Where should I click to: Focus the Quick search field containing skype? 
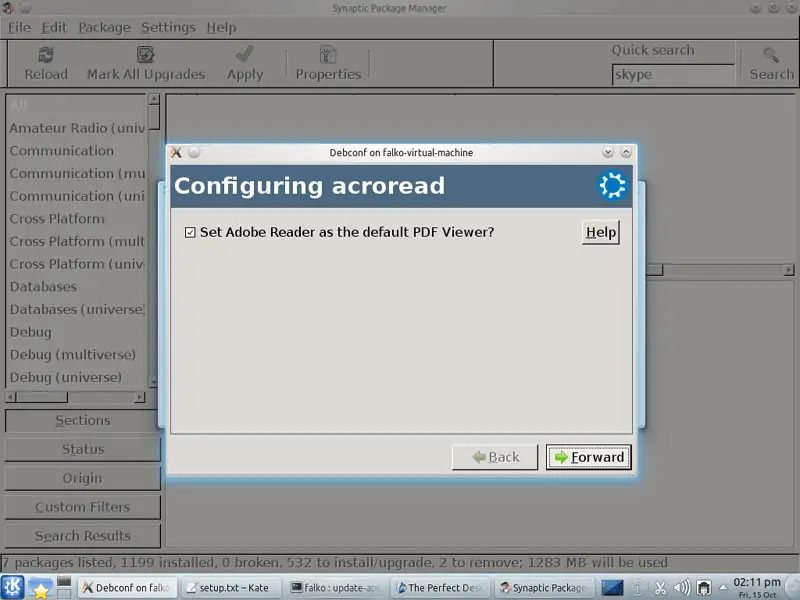point(672,75)
